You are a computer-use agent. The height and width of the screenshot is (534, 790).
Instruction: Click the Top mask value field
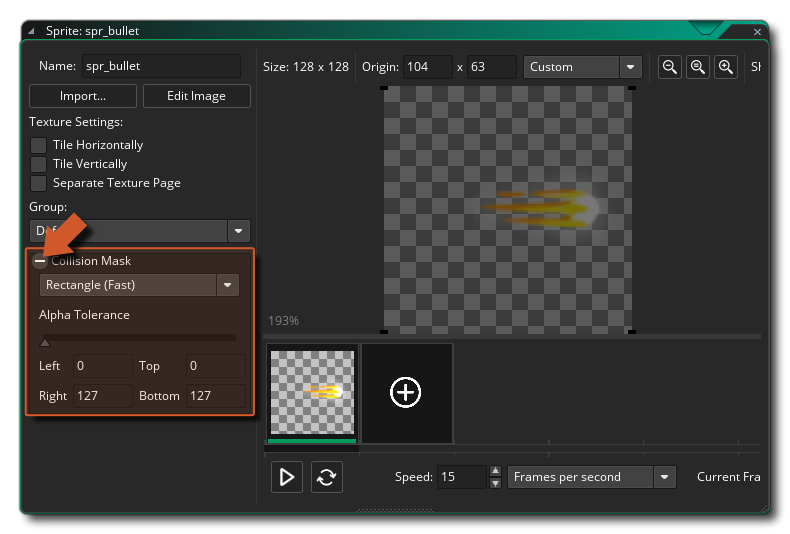pos(216,366)
